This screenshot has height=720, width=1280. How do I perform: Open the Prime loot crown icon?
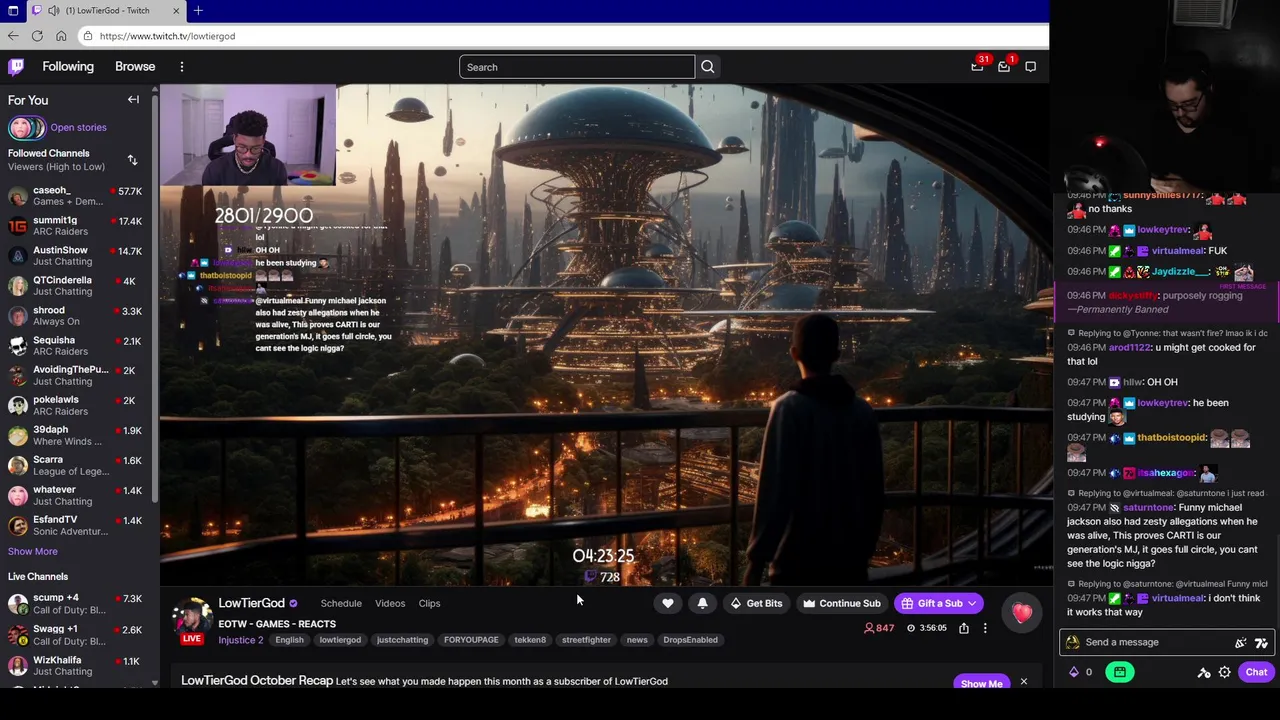[977, 67]
